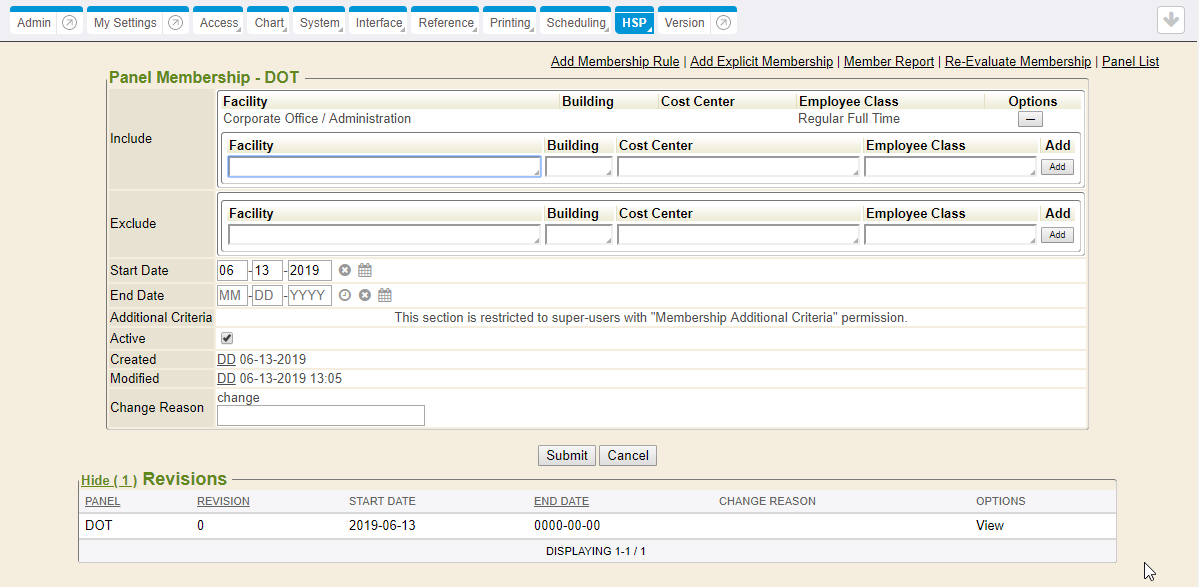The image size is (1199, 587).
Task: Click the Submit button
Action: (567, 456)
